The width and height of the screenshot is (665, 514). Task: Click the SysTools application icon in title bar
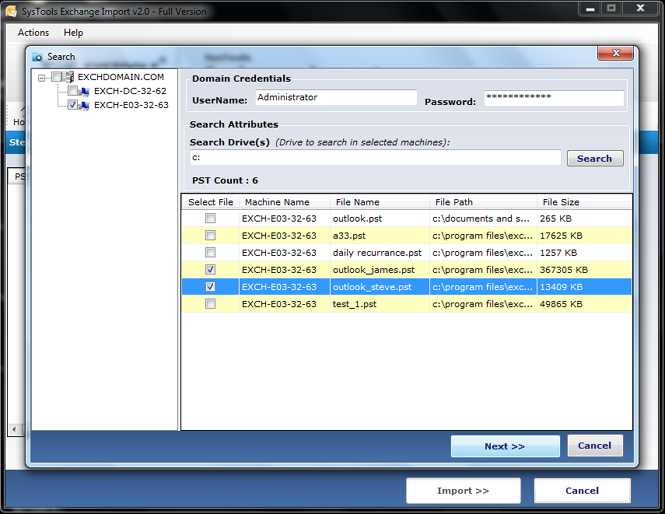click(x=11, y=11)
